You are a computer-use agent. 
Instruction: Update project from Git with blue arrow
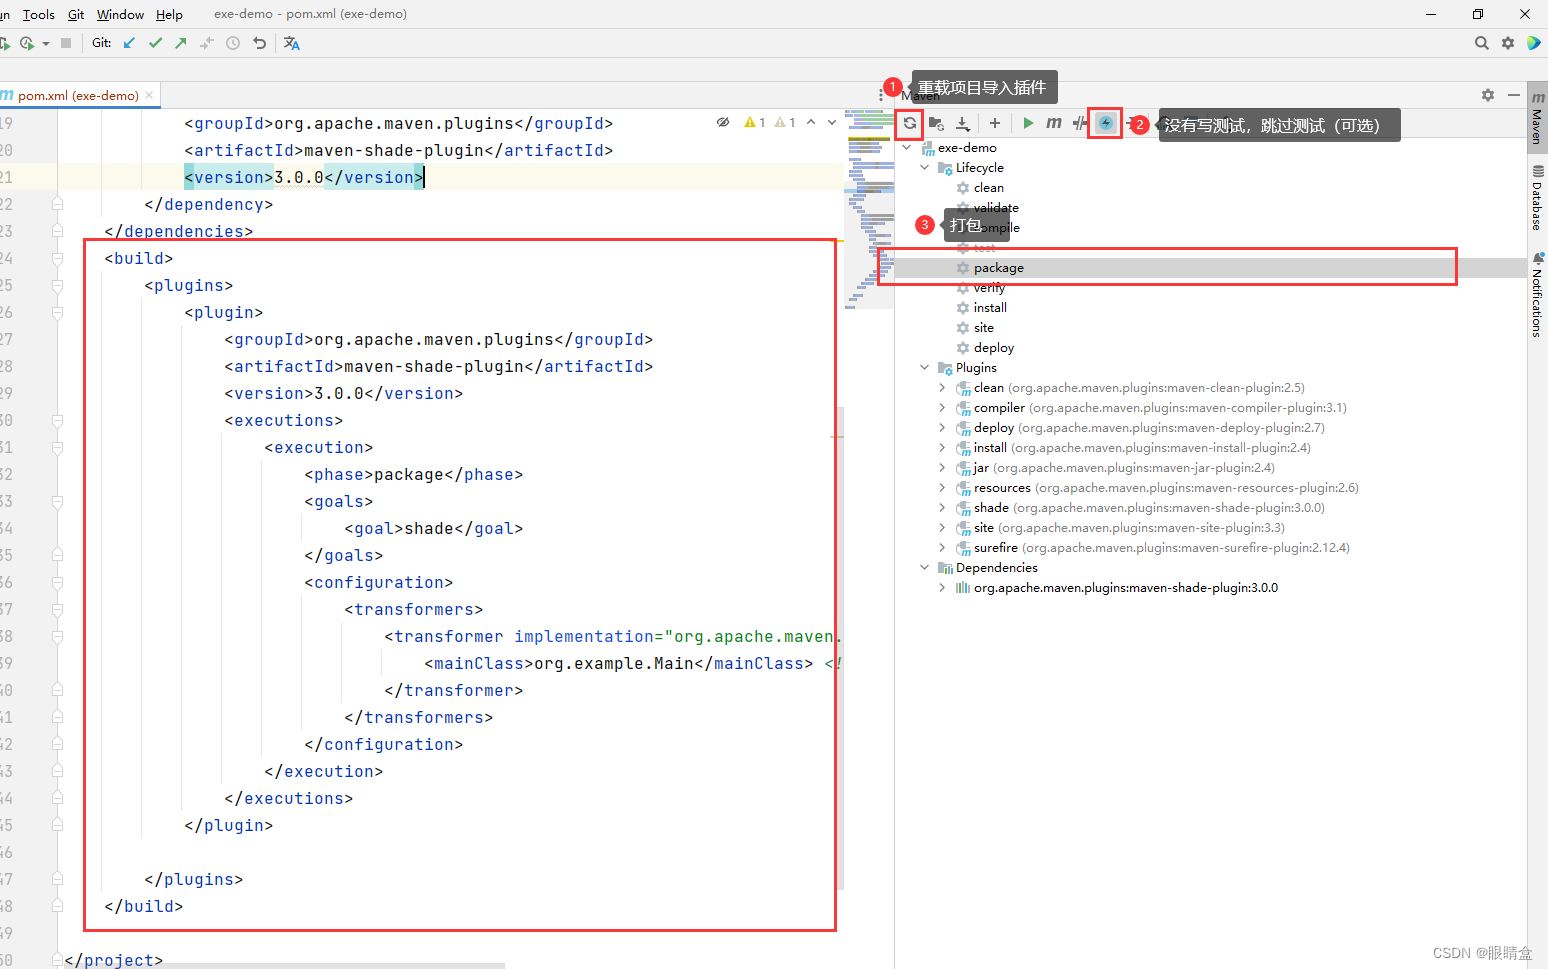coord(129,43)
